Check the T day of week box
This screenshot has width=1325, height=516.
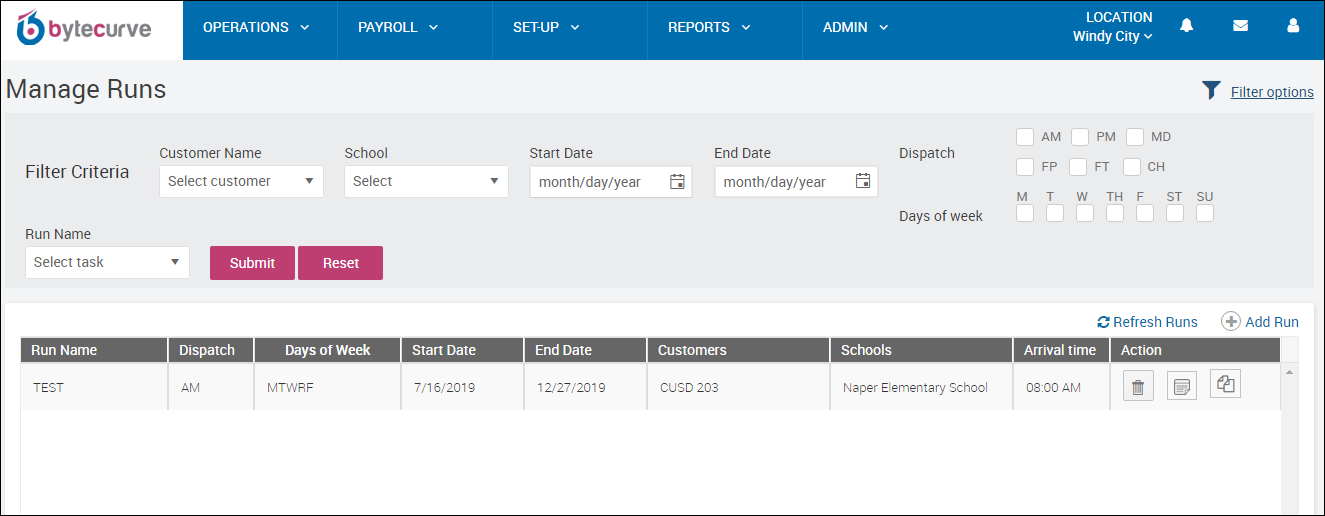pos(1055,213)
